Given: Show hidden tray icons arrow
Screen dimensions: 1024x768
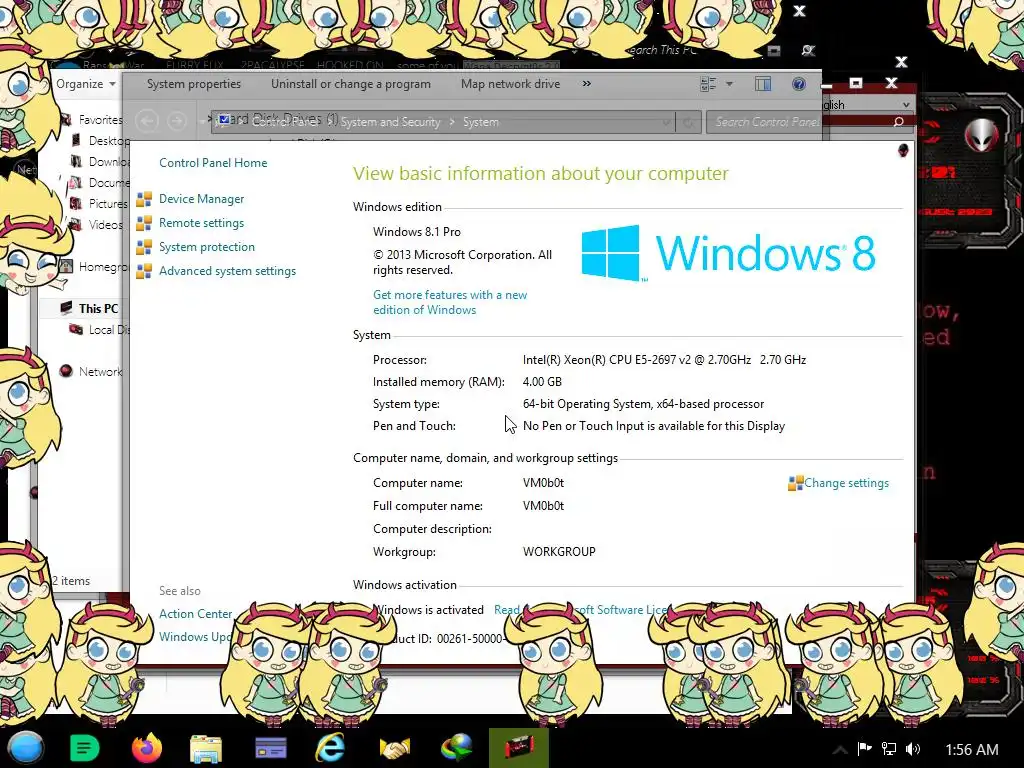Looking at the screenshot, I should 840,750.
